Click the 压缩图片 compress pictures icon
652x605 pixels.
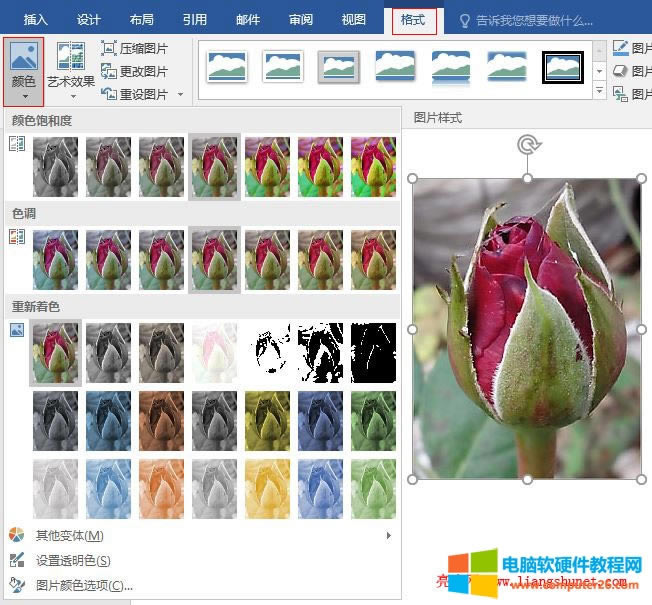109,48
